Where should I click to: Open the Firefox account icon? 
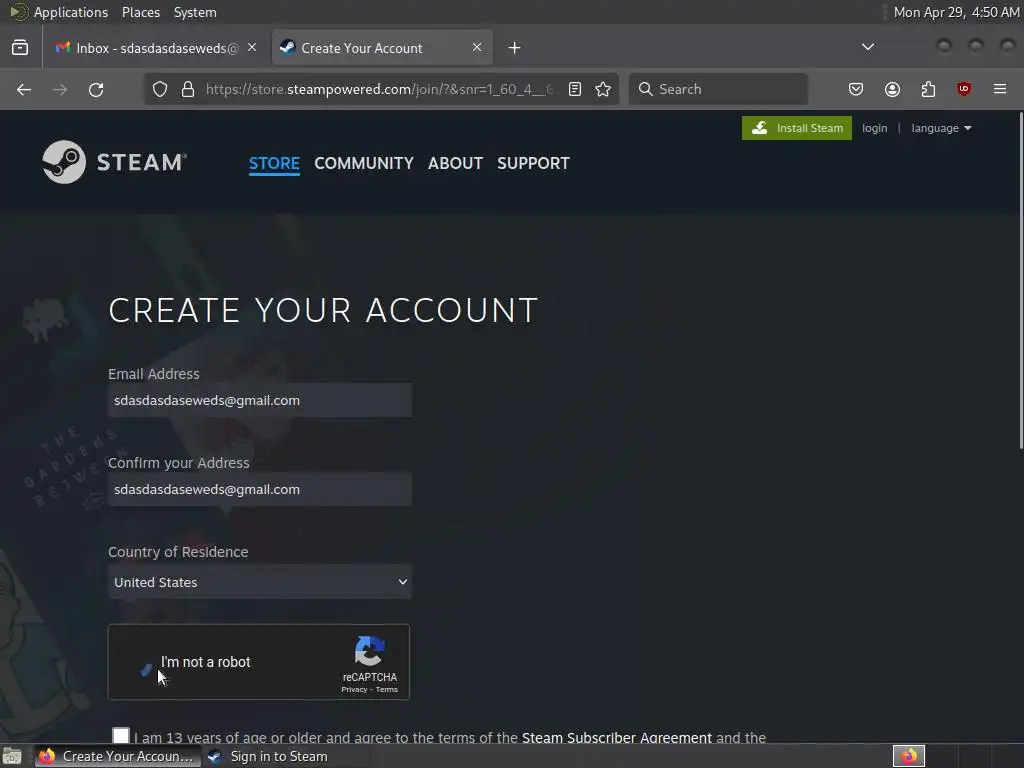click(892, 89)
